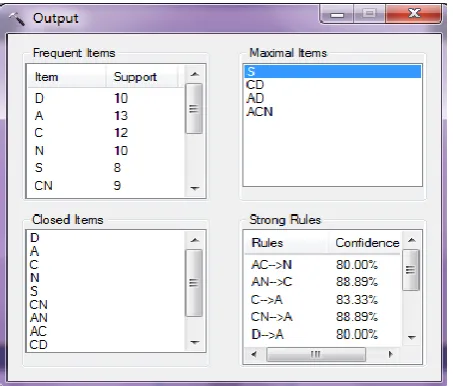Select AC in Closed Items list
Viewport: 453px width, 386px height.
(38, 331)
